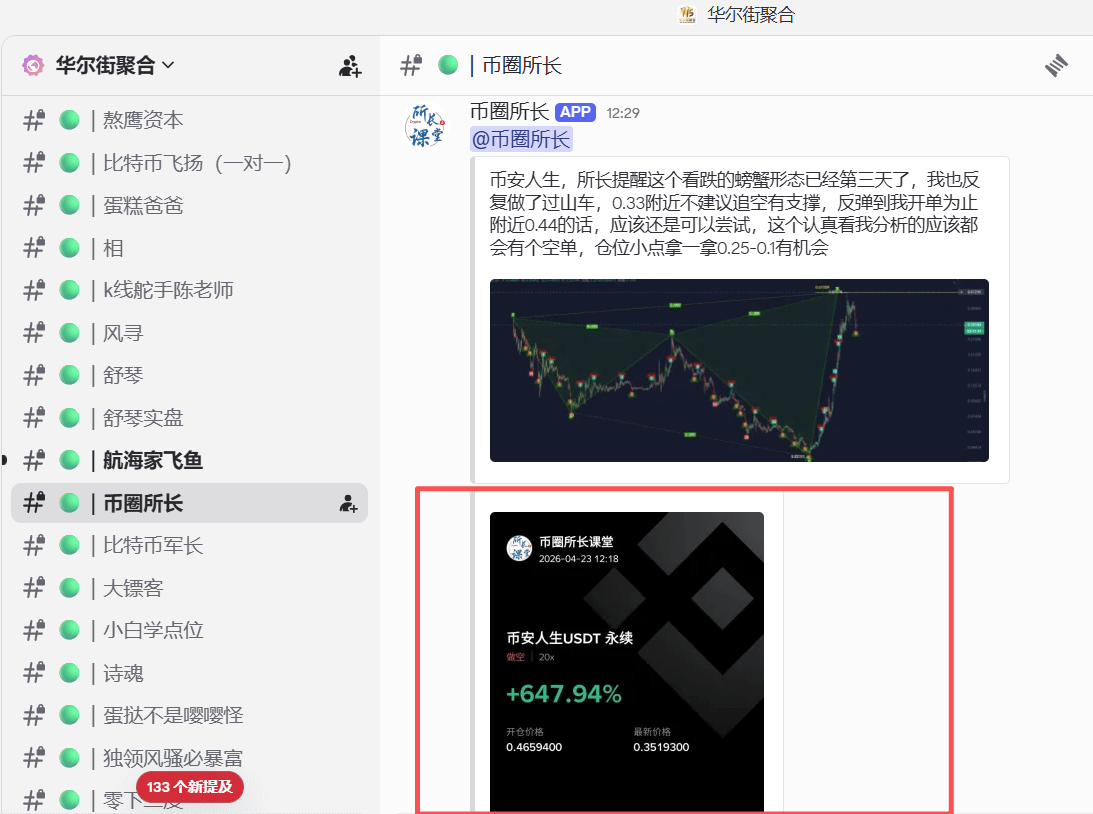Screen dimensions: 1093x814
Task: Click the add people icon in sidebar header
Action: 350,66
